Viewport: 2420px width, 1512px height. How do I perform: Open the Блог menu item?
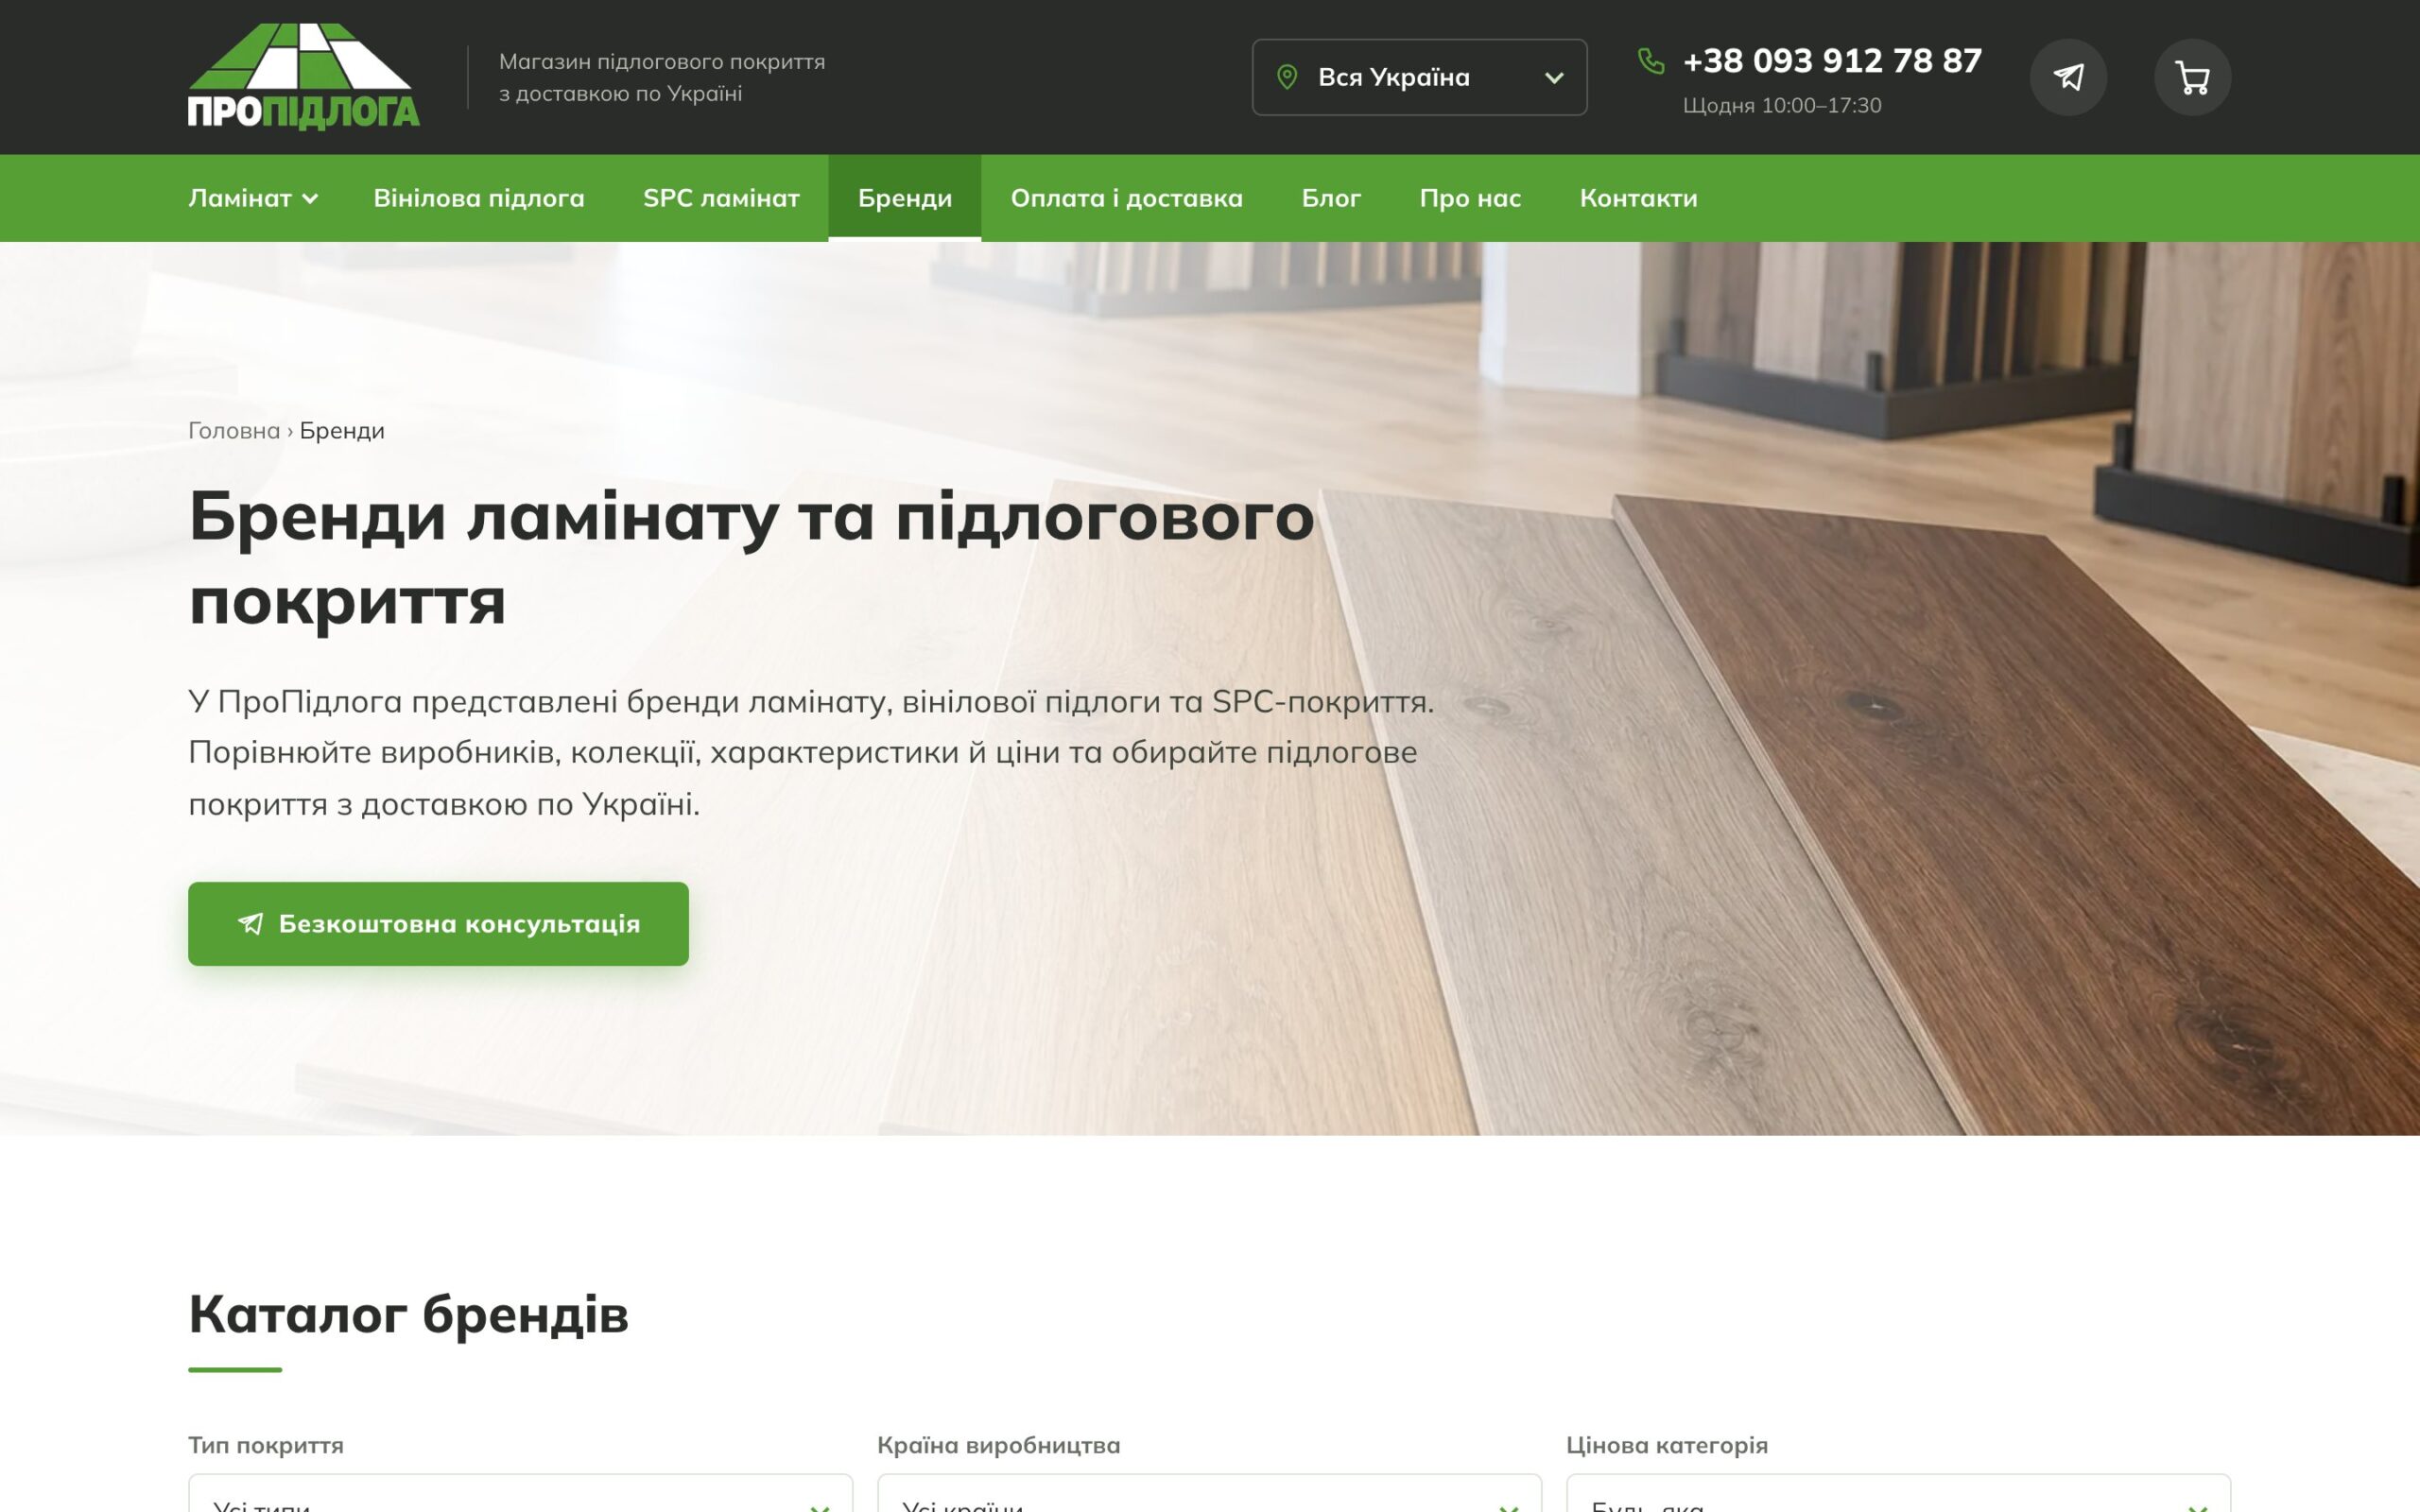[1331, 198]
